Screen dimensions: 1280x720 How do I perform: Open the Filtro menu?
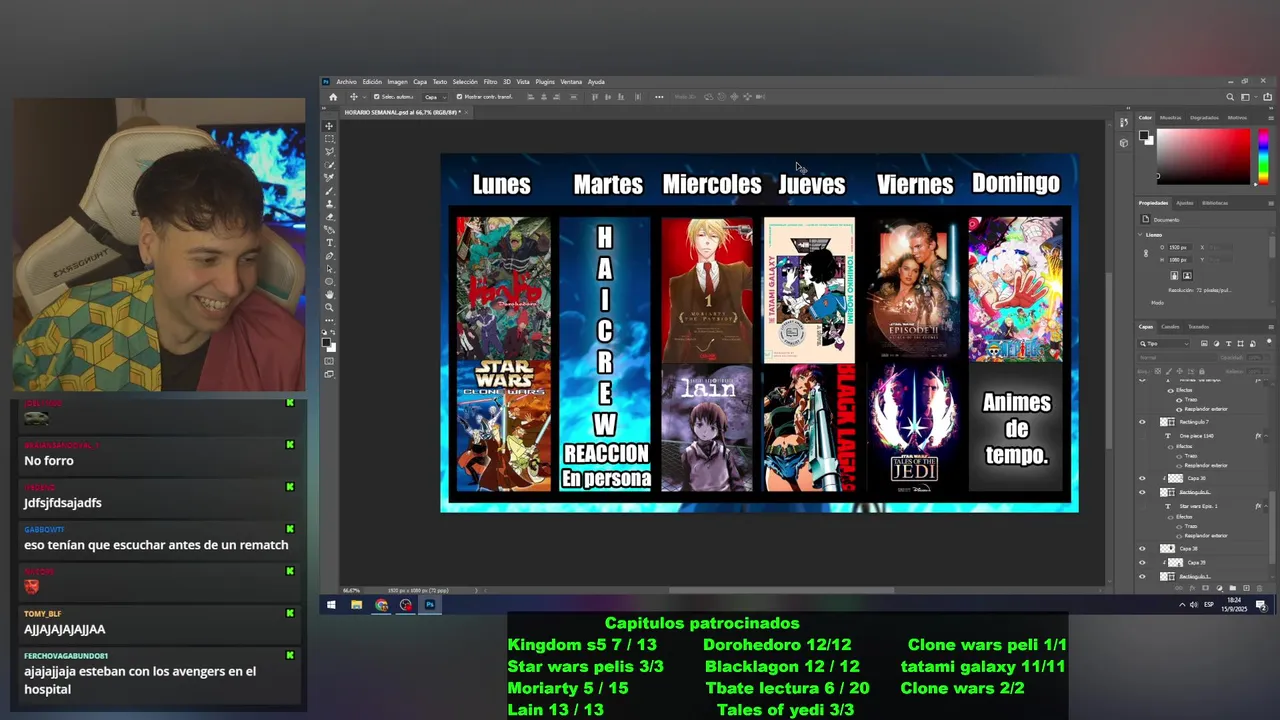[491, 82]
